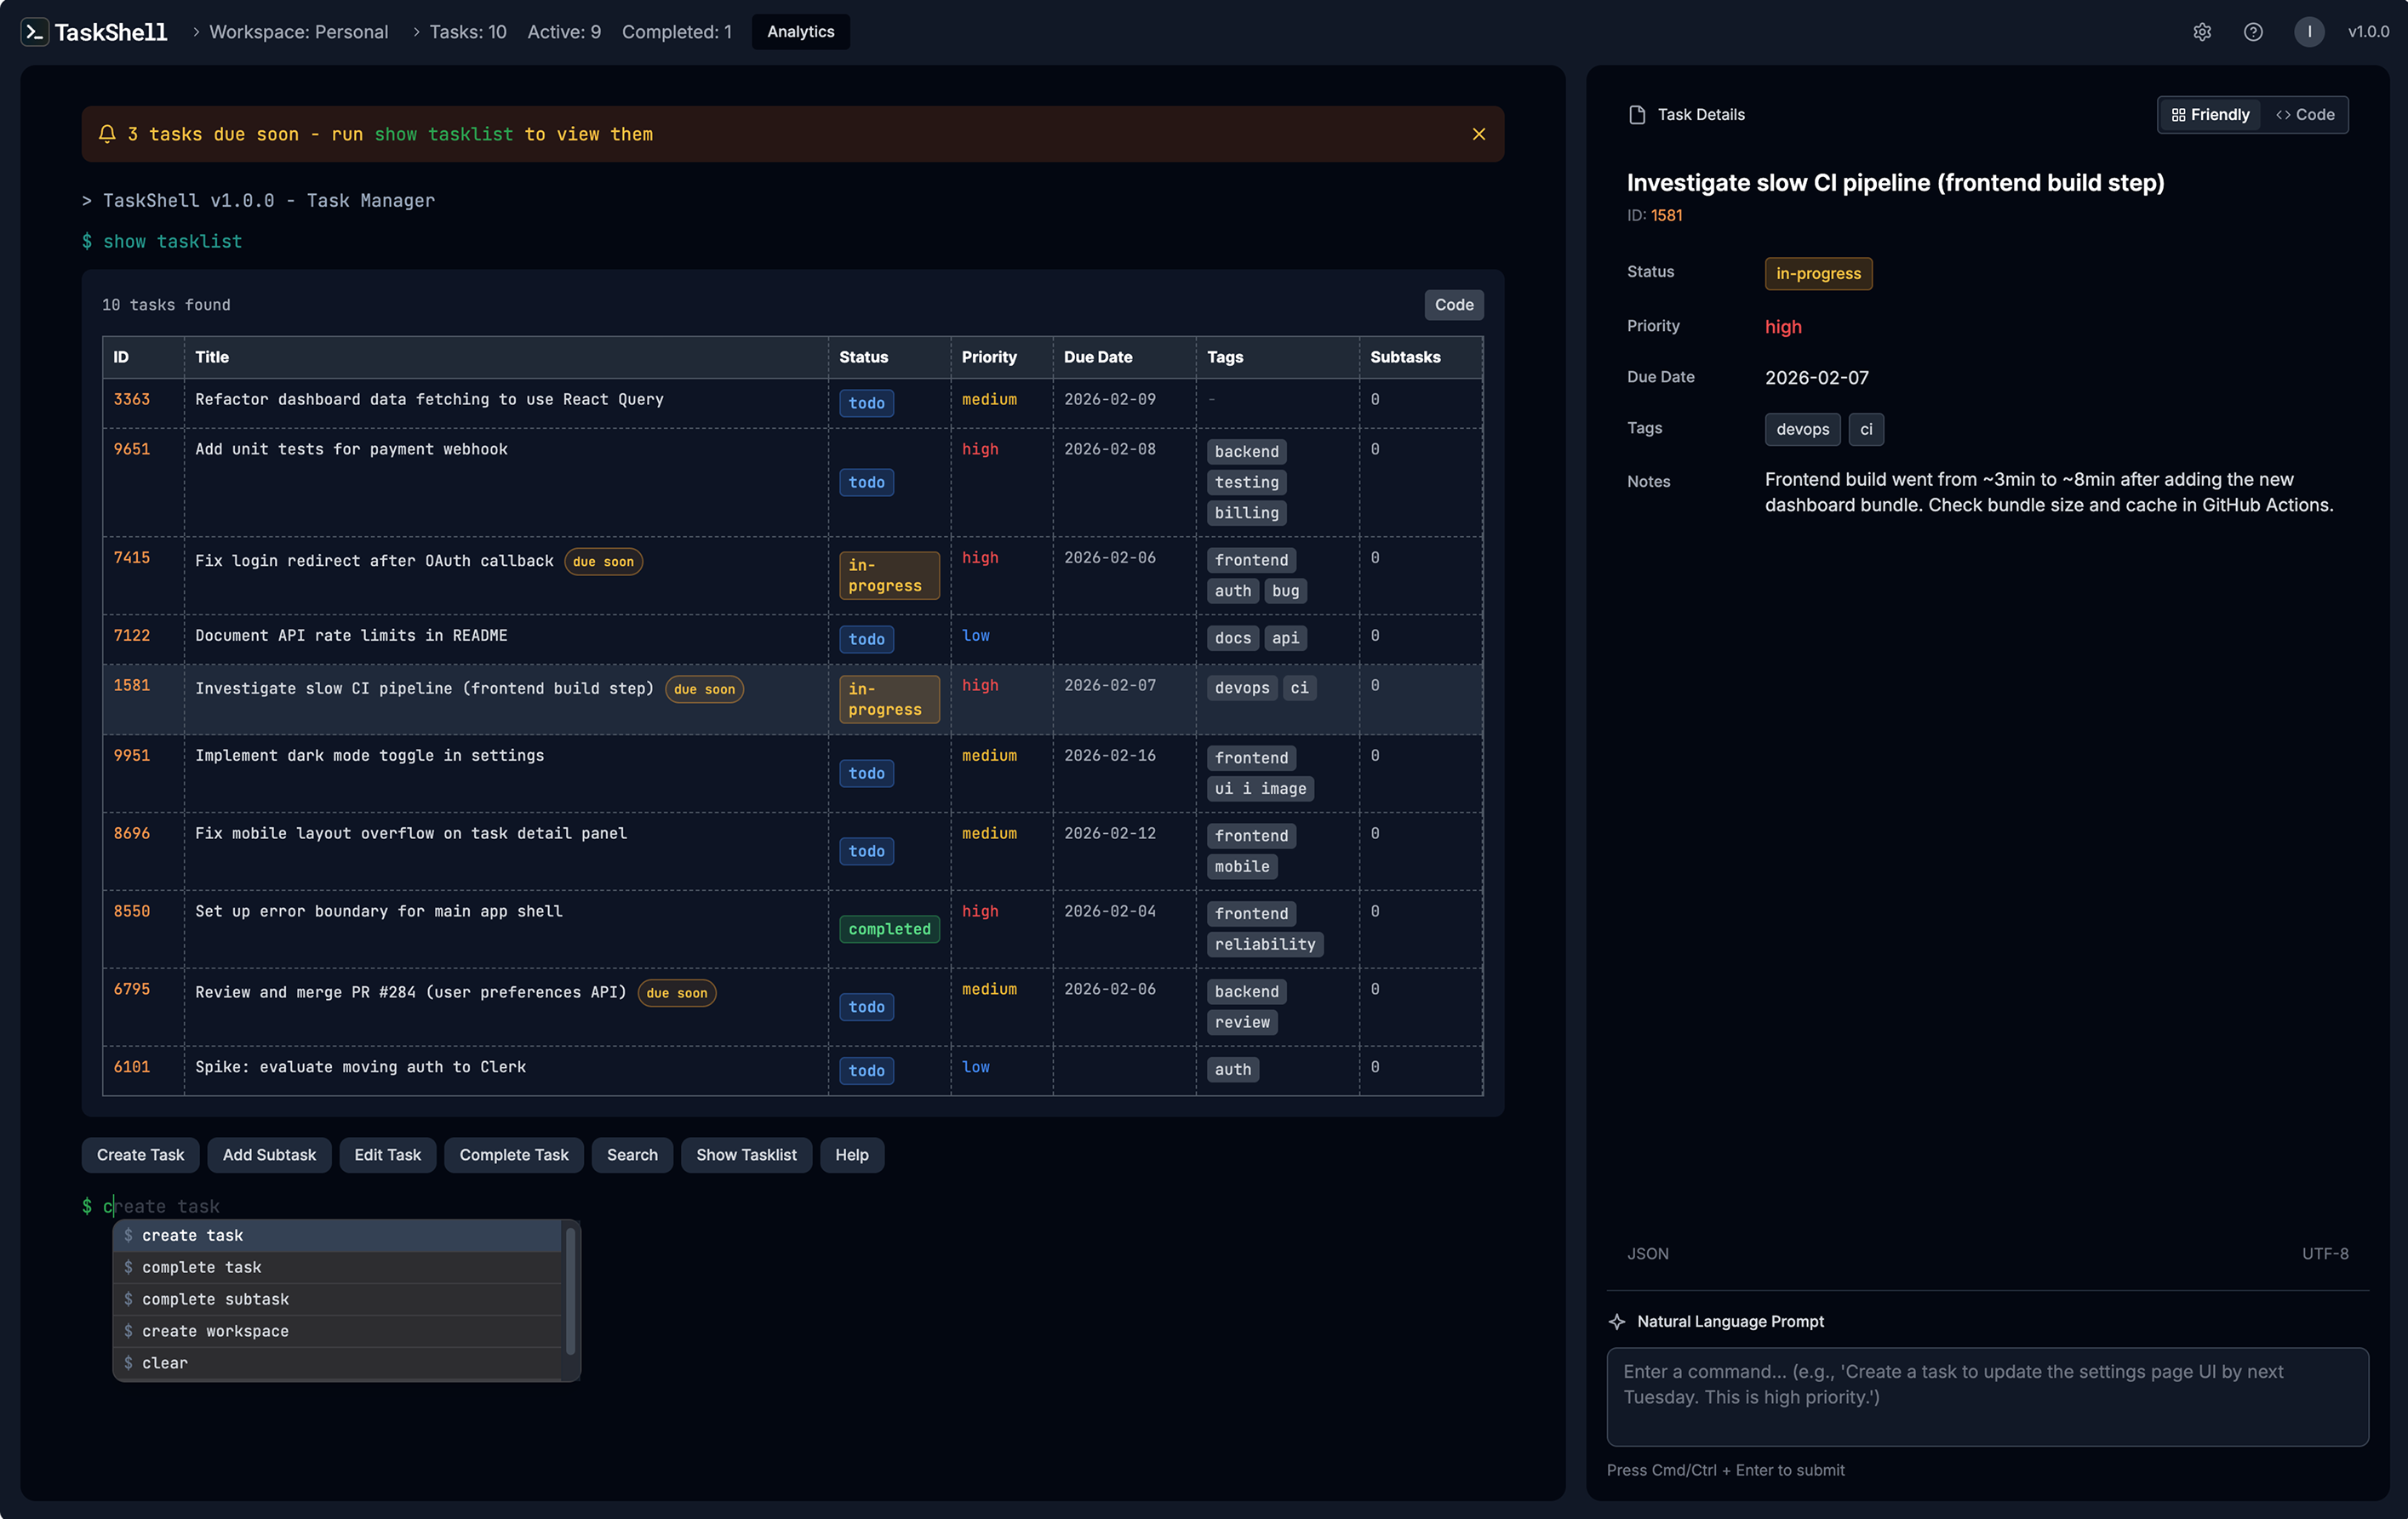The image size is (2408, 1519).
Task: Toggle the Code view for the task table
Action: 1453,304
